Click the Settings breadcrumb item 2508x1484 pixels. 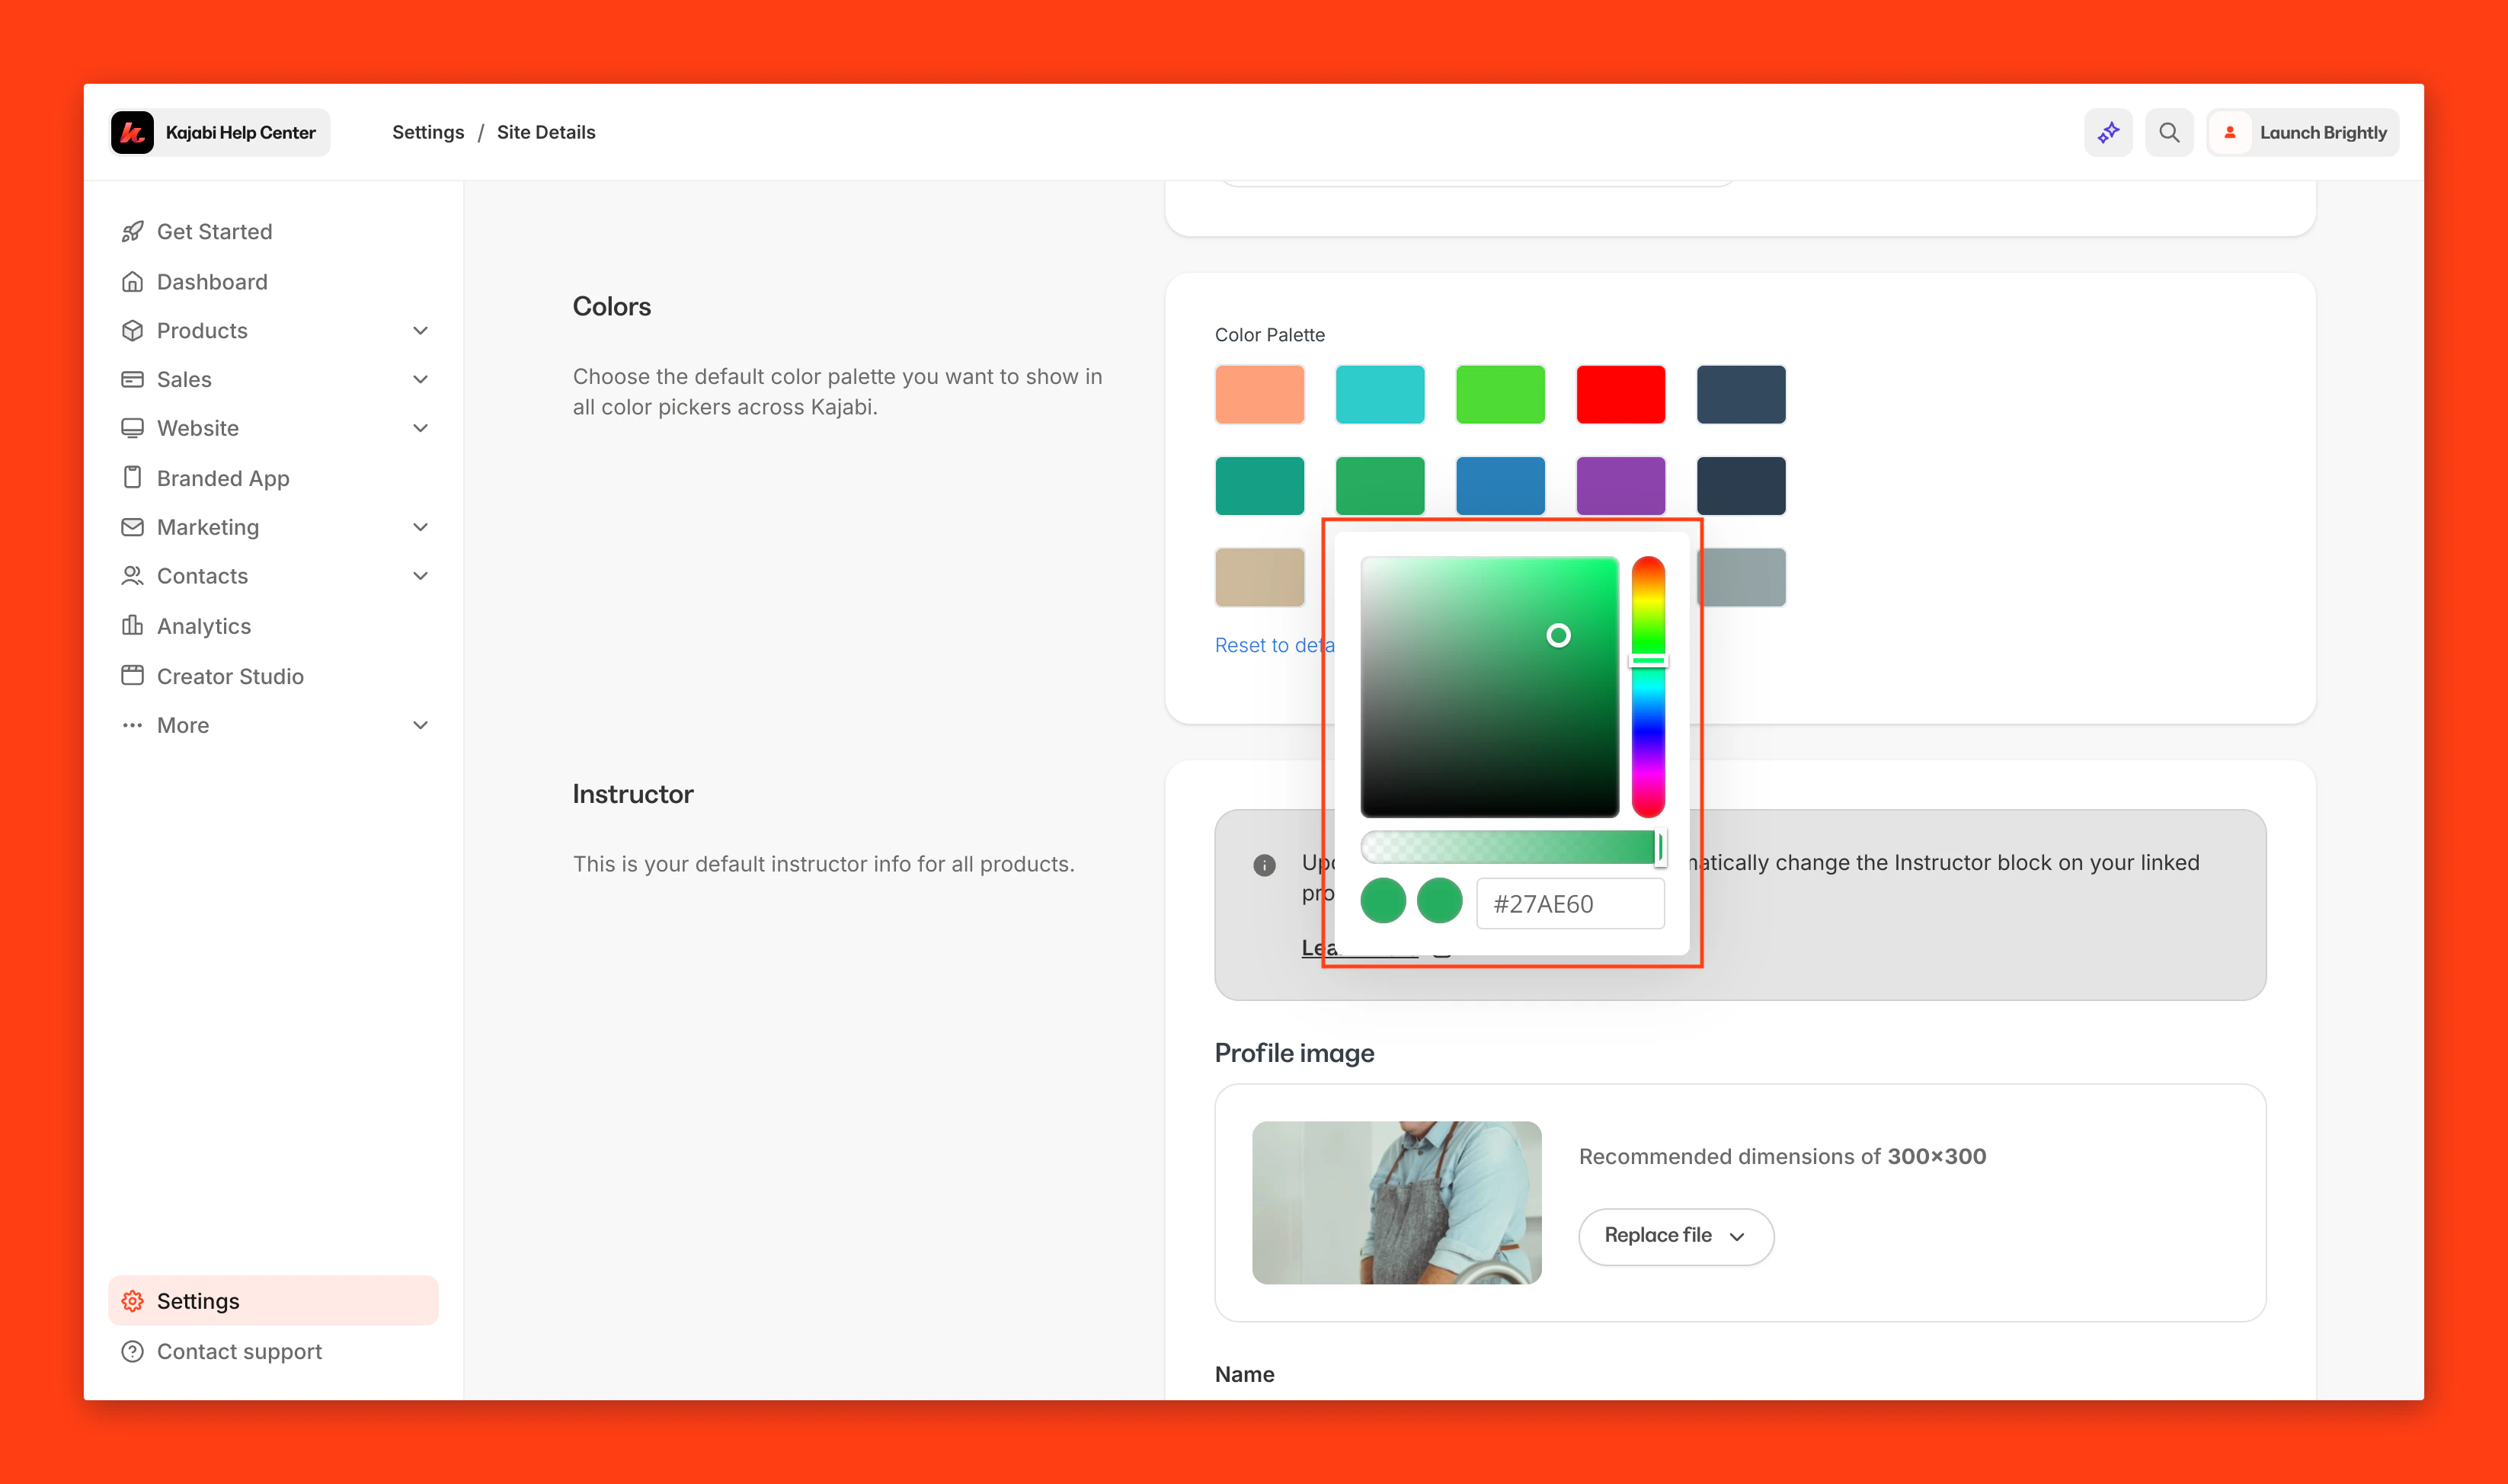click(428, 131)
